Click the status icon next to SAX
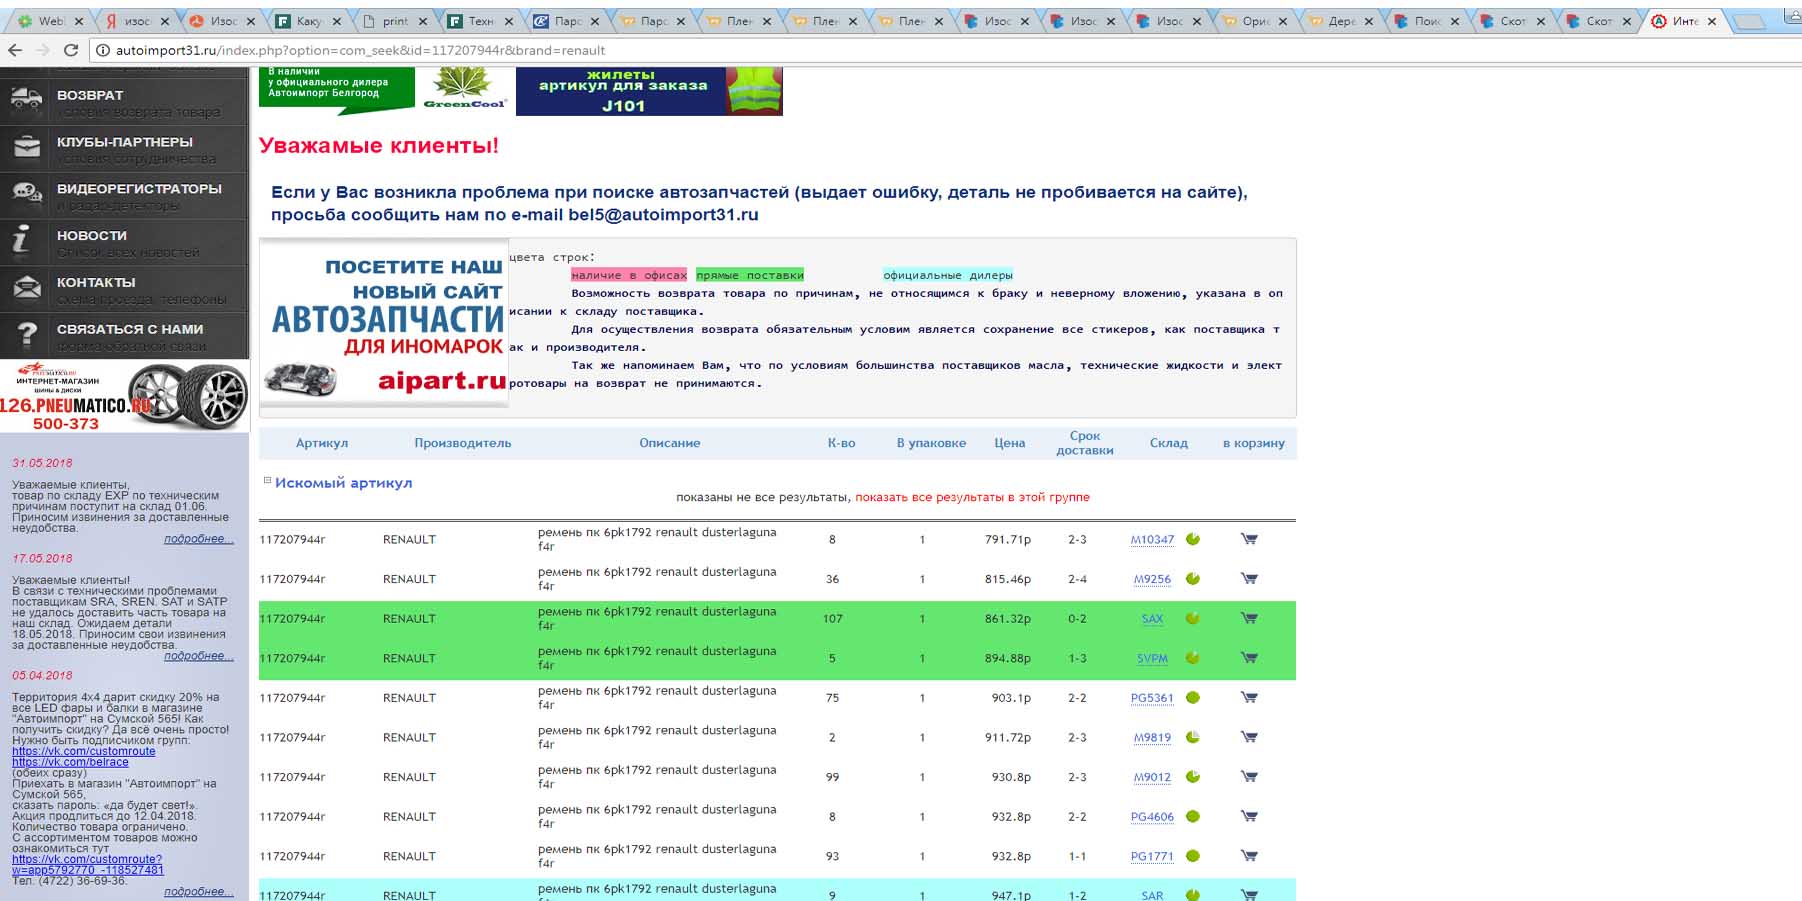Image resolution: width=1802 pixels, height=901 pixels. click(x=1193, y=618)
